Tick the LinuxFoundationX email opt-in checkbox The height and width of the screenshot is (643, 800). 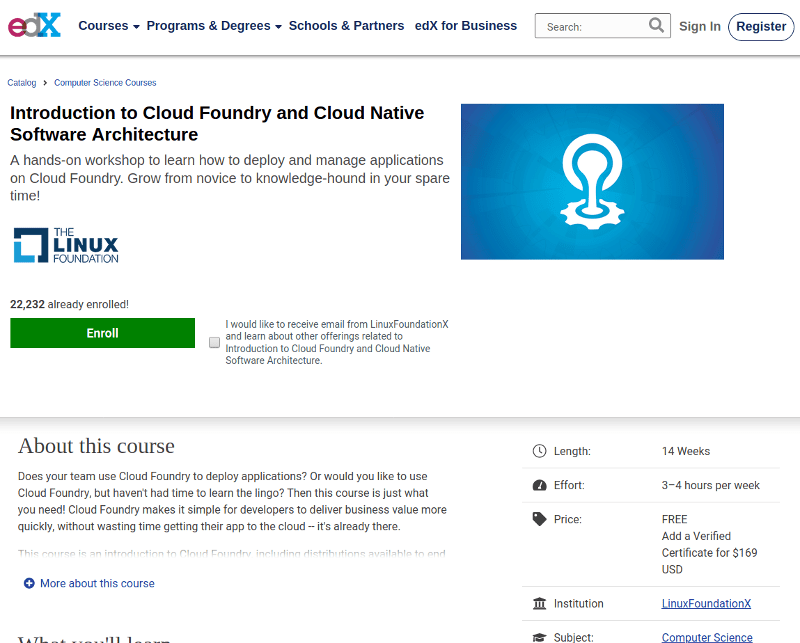(x=214, y=342)
